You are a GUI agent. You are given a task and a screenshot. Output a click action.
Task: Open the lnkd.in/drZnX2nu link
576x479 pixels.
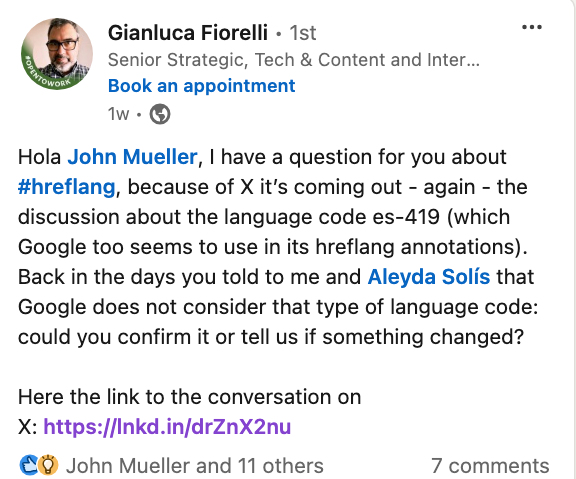point(167,427)
